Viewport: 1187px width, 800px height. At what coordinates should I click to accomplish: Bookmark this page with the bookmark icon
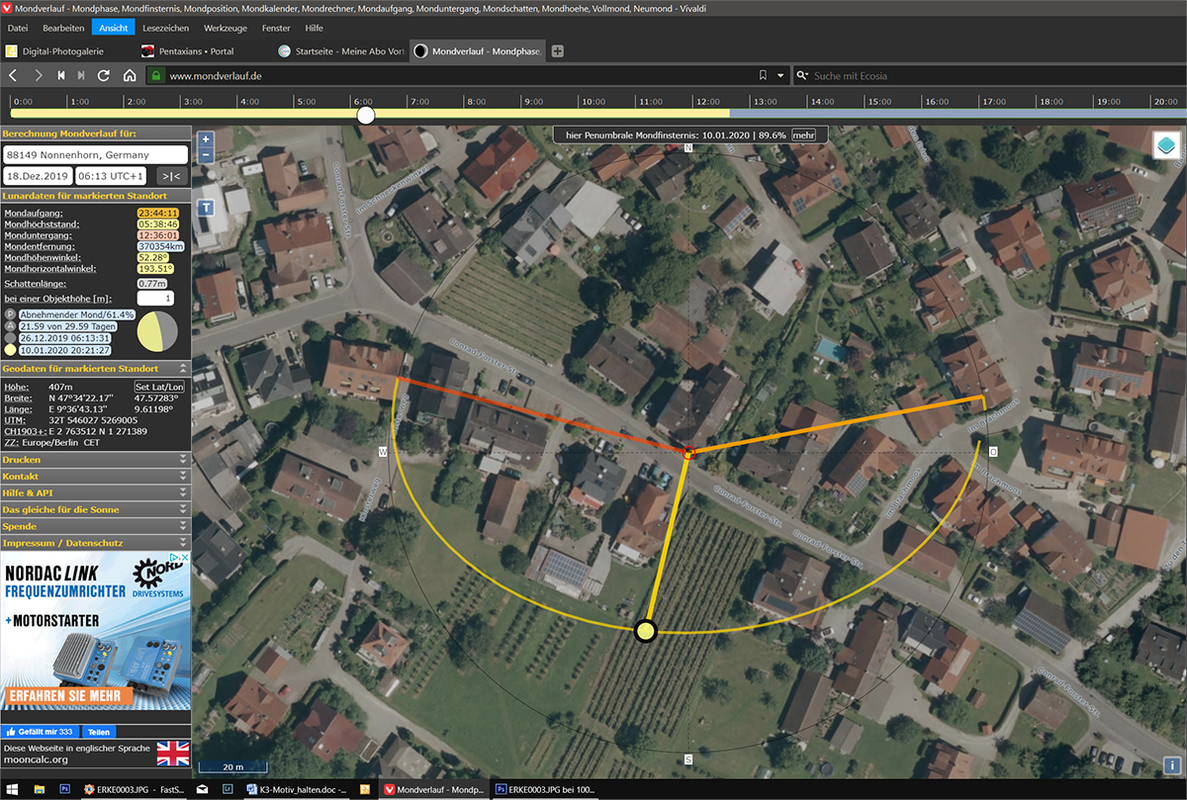click(763, 76)
